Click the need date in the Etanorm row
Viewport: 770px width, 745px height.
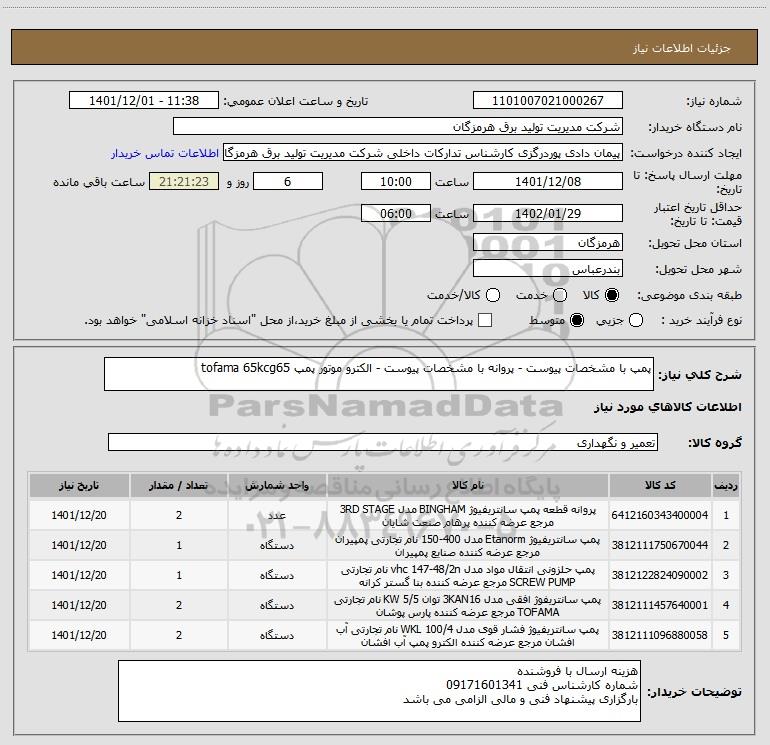pos(79,545)
